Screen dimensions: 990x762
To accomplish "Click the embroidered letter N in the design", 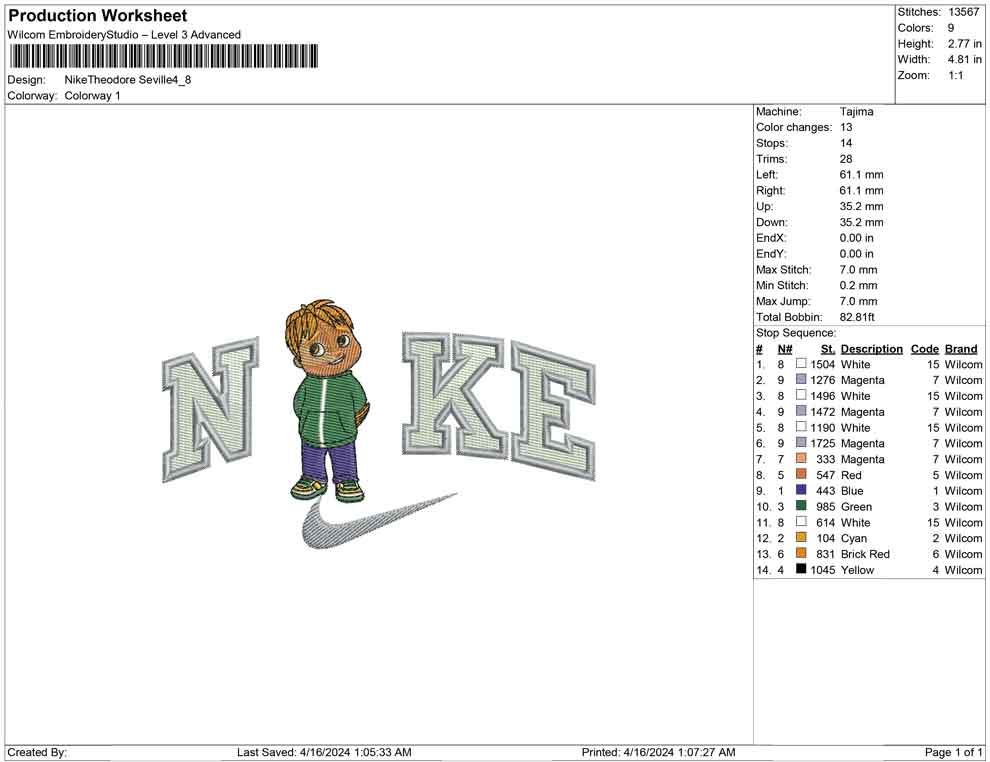I will pyautogui.click(x=210, y=409).
